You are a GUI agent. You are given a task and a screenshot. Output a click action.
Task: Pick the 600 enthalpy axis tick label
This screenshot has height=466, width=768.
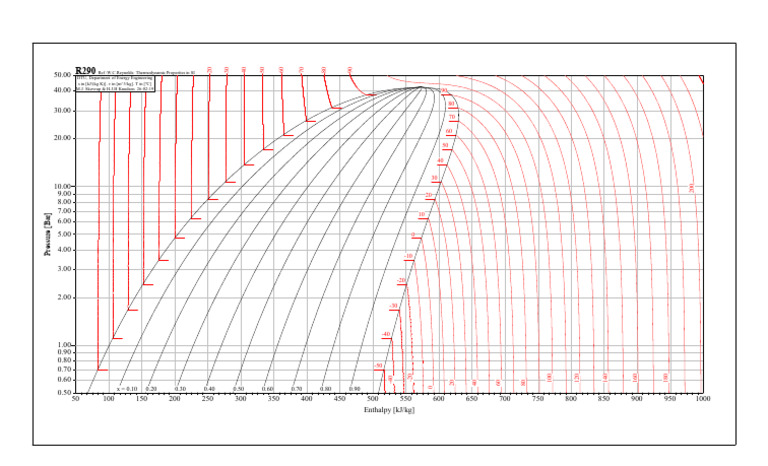click(x=439, y=399)
